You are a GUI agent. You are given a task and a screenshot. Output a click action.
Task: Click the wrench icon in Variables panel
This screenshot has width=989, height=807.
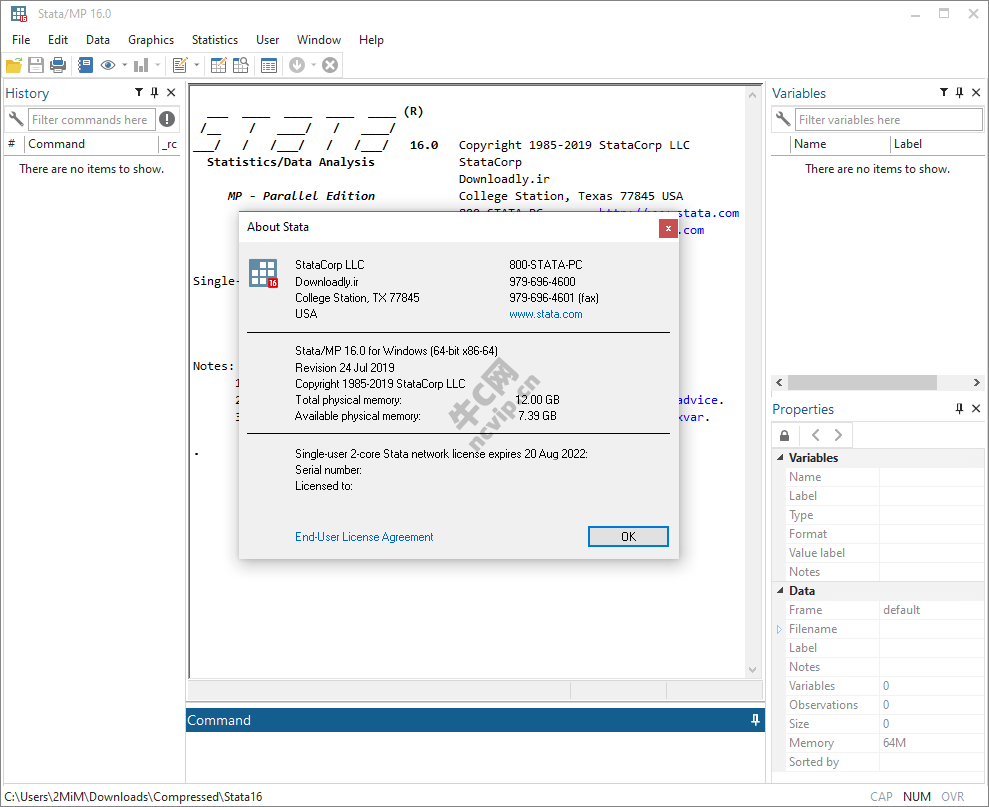tap(783, 119)
